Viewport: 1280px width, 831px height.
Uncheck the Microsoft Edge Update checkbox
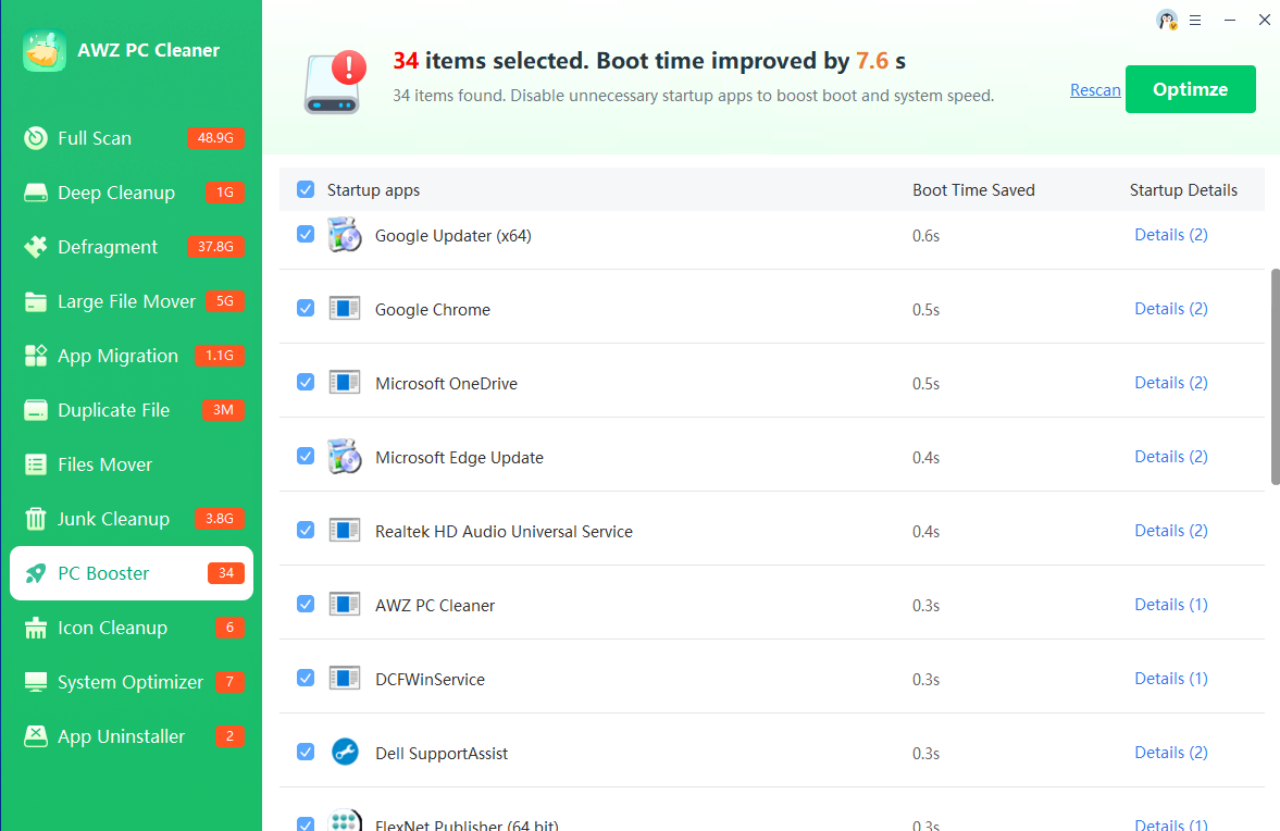306,456
